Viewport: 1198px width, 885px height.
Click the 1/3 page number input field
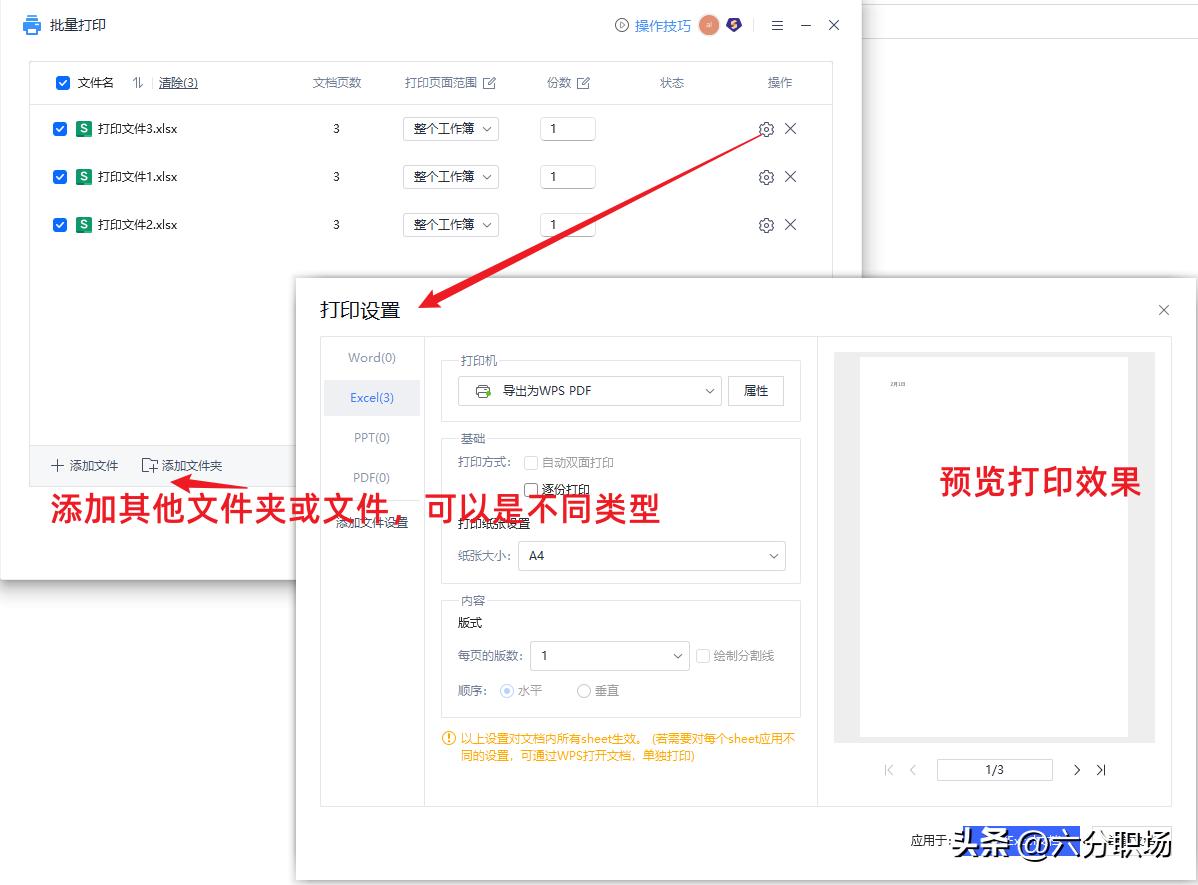994,769
